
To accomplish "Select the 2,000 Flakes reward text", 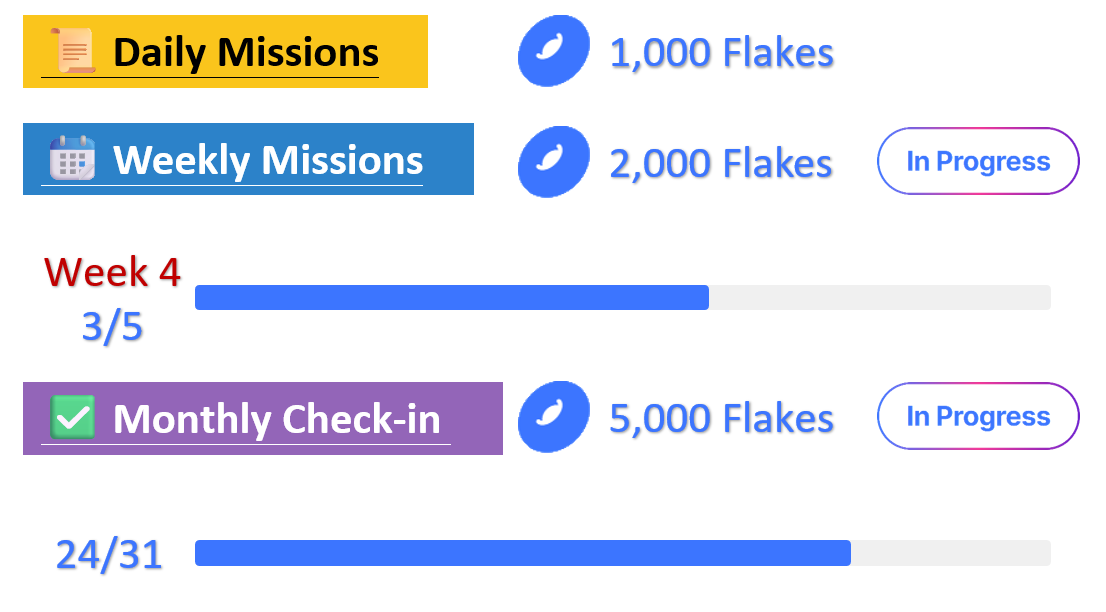I will [x=721, y=162].
